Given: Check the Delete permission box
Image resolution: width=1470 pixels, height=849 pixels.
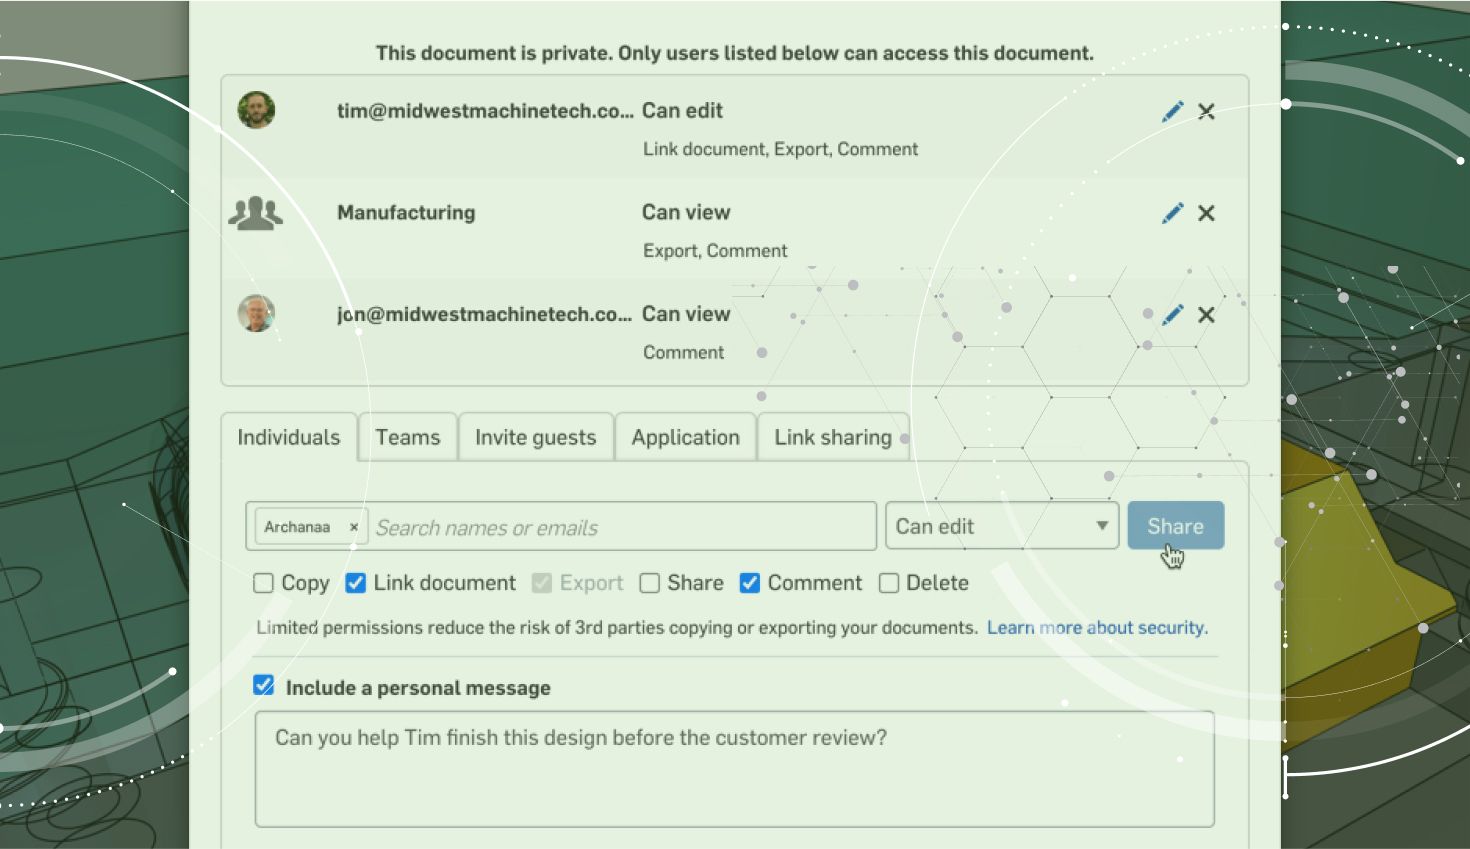Looking at the screenshot, I should [x=889, y=583].
